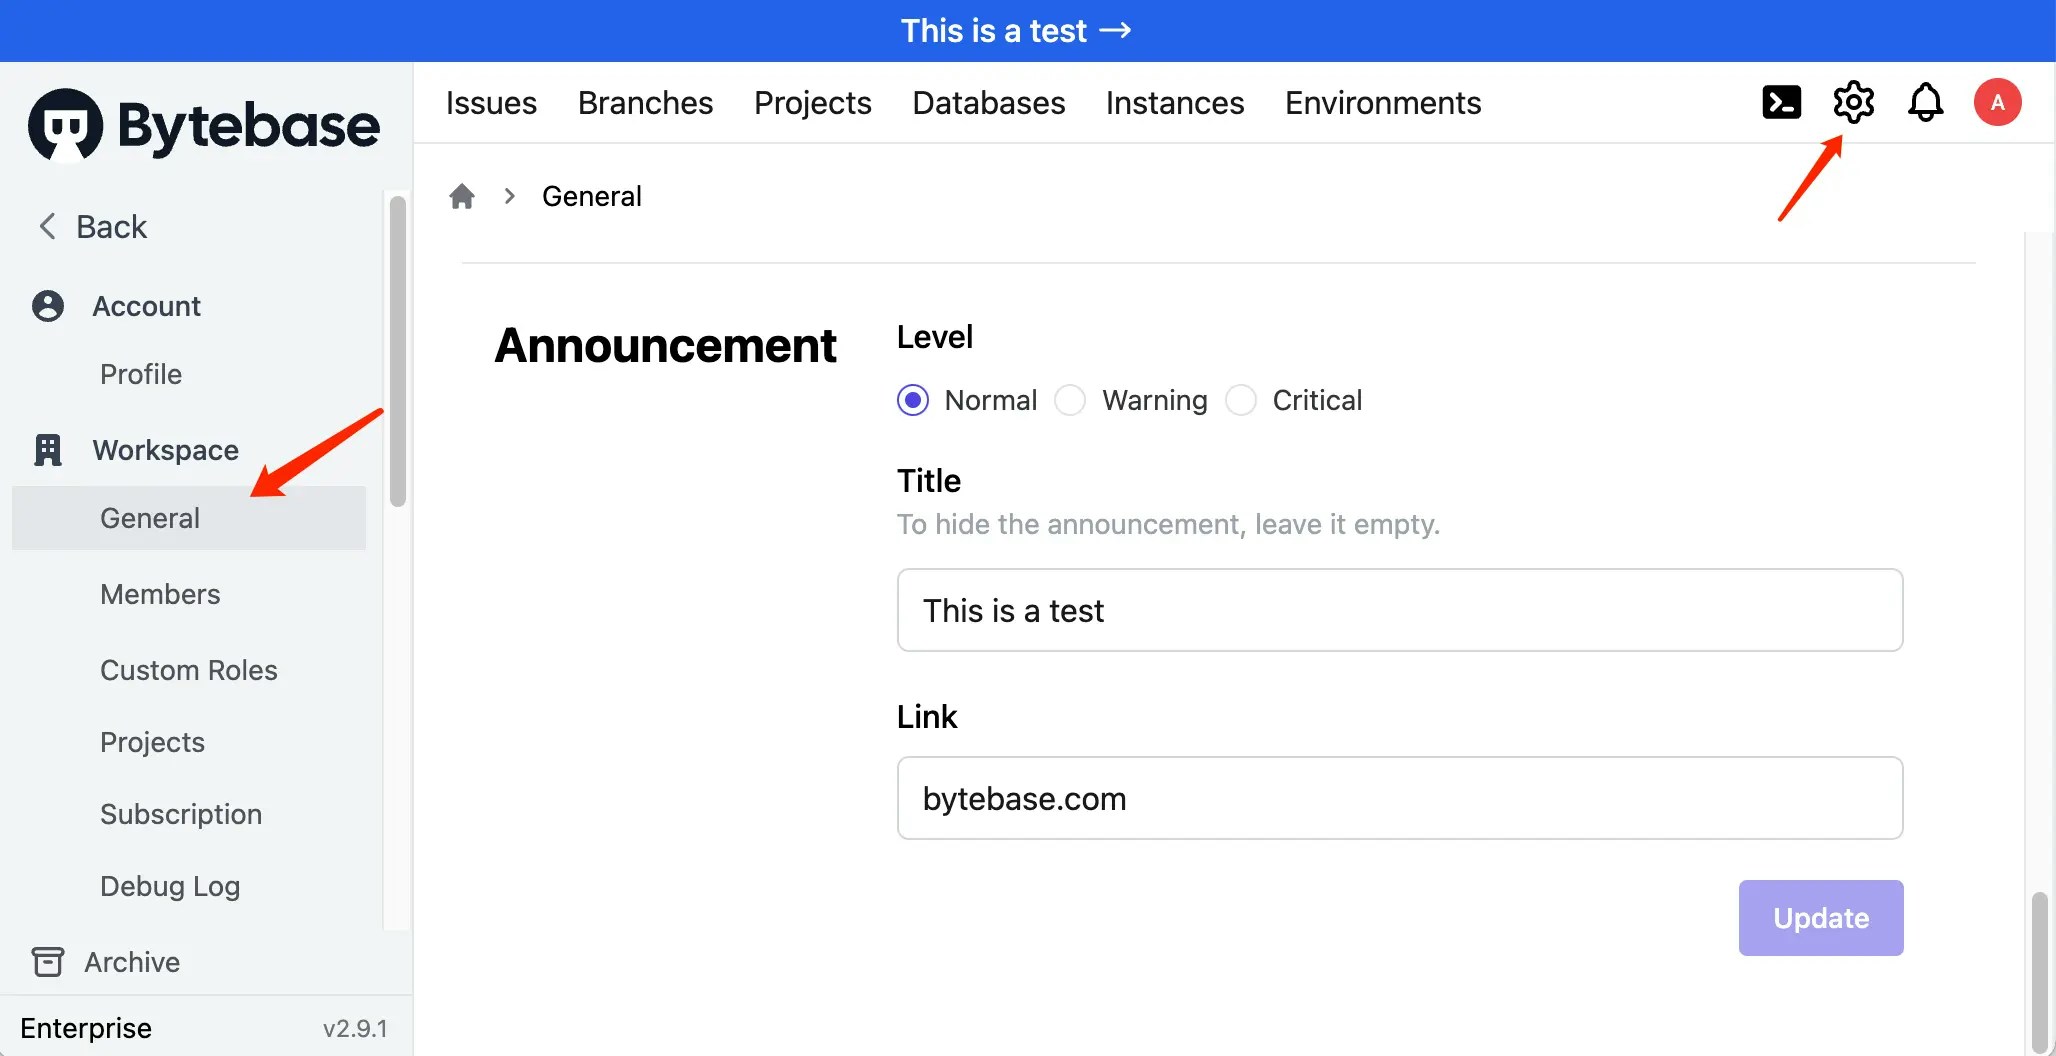
Task: Click the breadcrumb chevron after home
Action: click(x=510, y=195)
